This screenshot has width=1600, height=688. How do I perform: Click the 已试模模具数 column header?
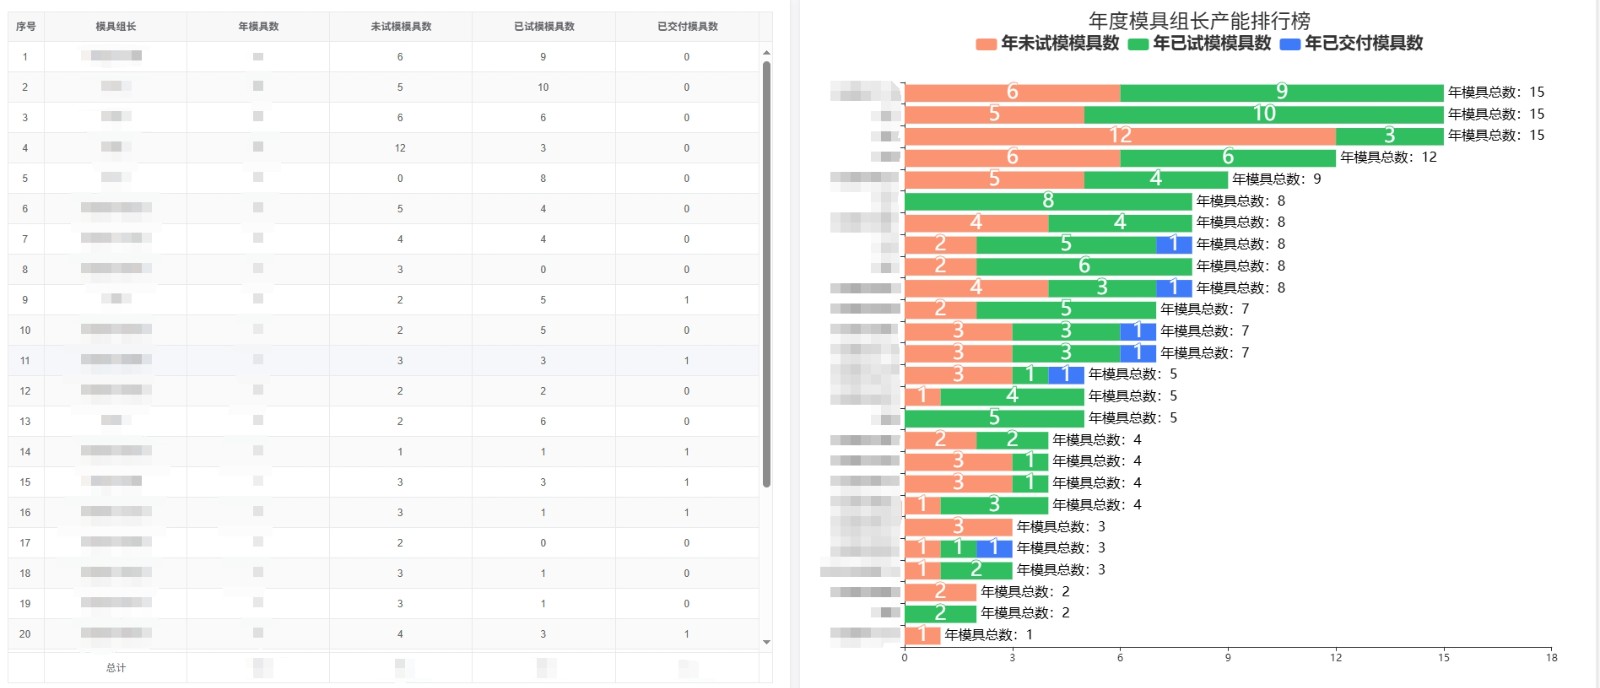tap(544, 26)
